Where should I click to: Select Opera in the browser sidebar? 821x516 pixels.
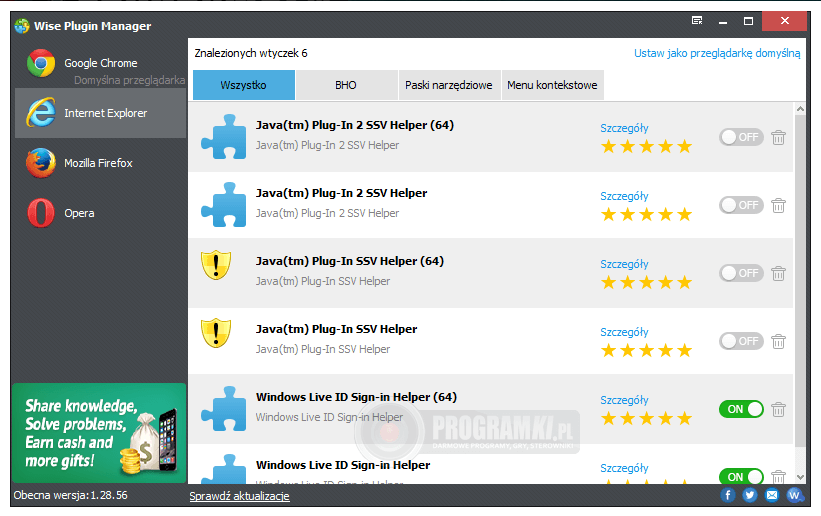click(100, 213)
